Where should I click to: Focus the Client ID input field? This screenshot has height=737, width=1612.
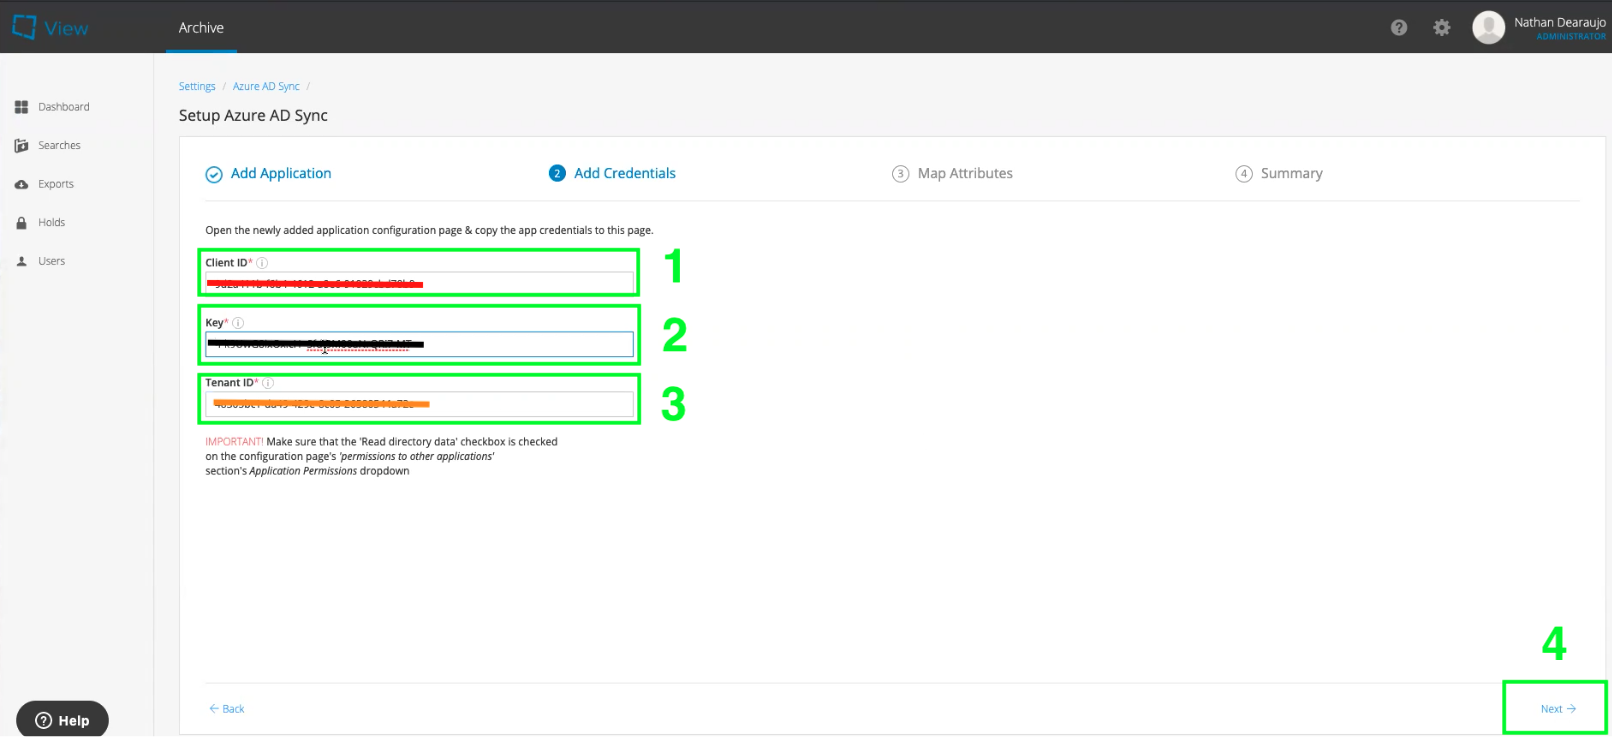pos(419,283)
